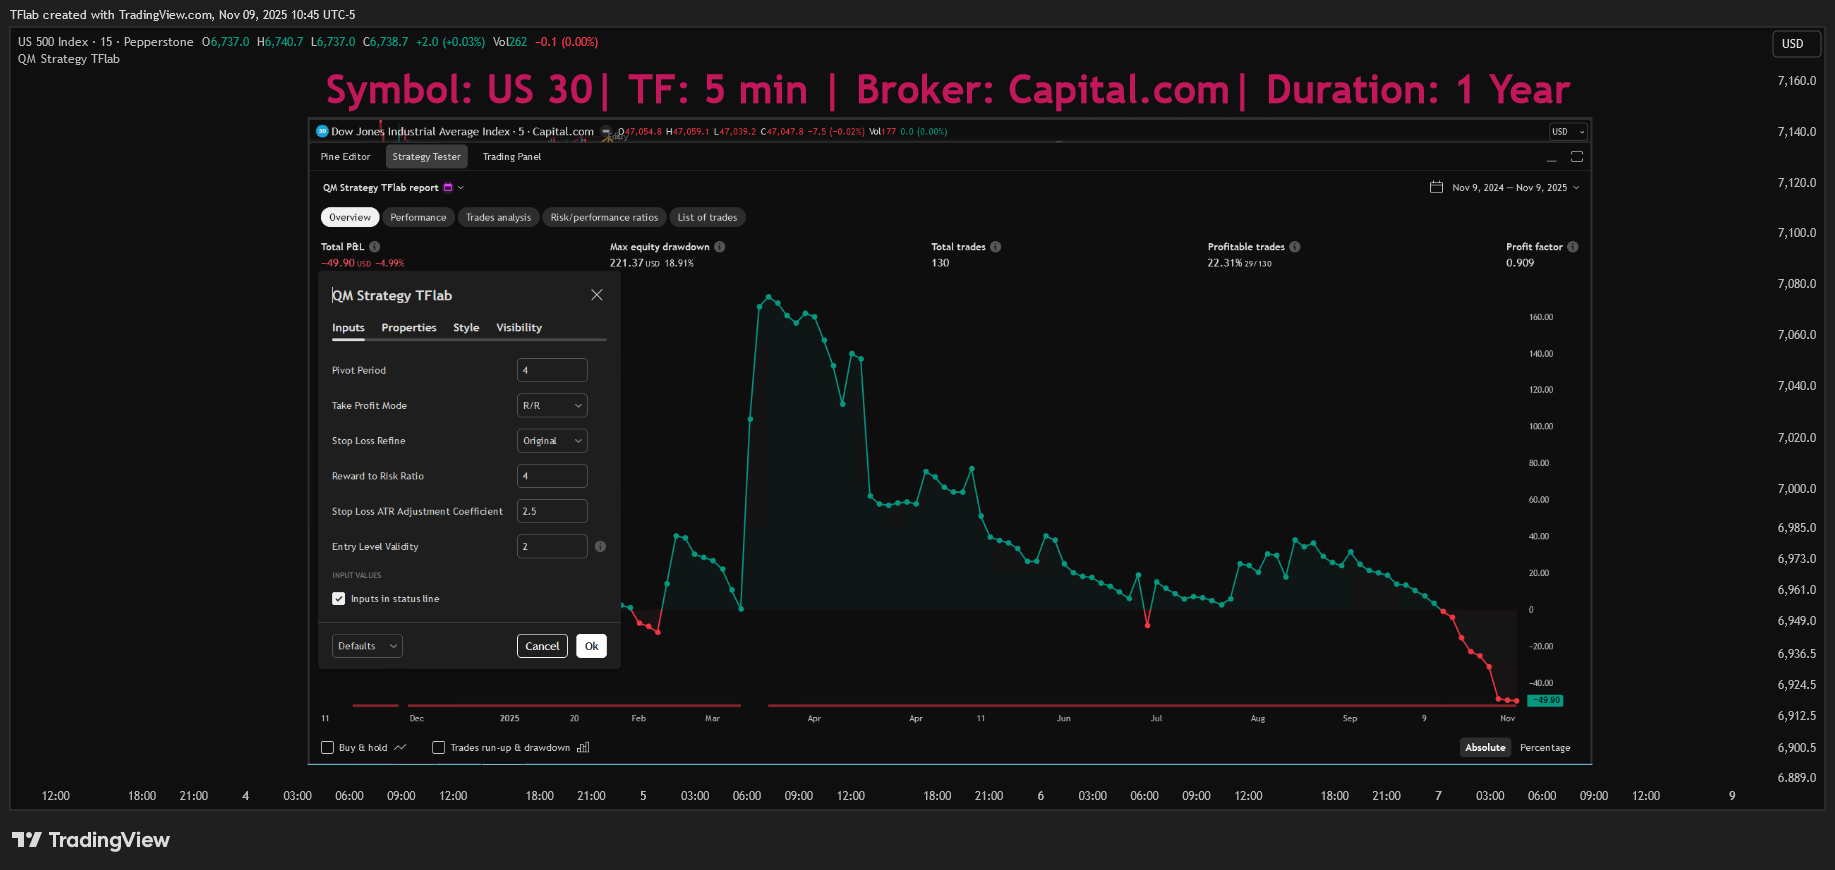Click the green -49.90 equity value label

coord(1546,701)
